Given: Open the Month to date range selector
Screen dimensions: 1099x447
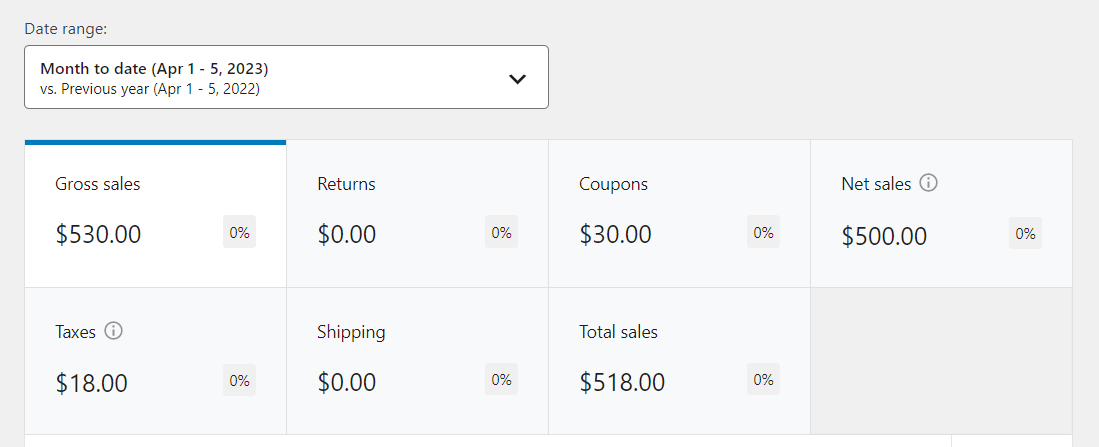Looking at the screenshot, I should point(286,77).
